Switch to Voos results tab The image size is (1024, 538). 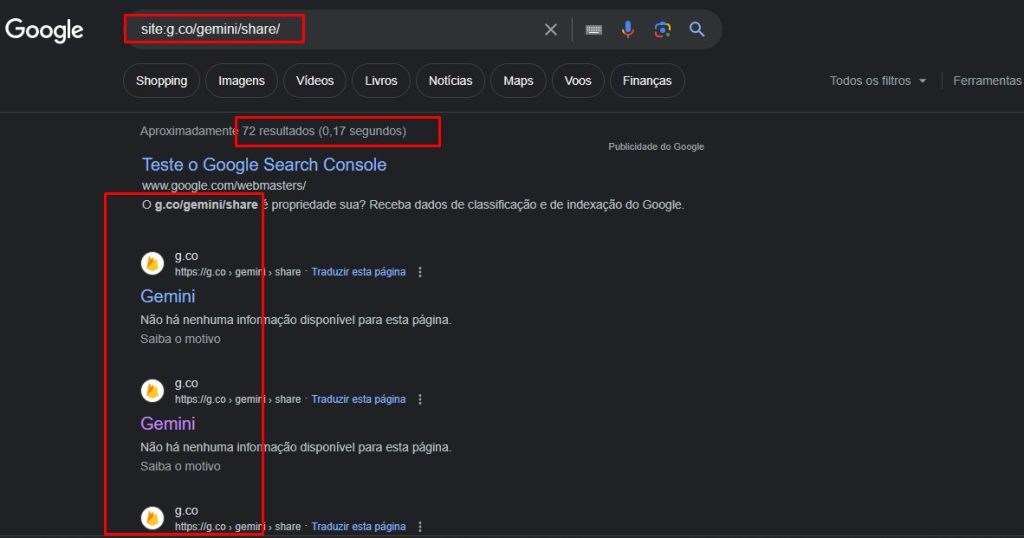coord(578,80)
